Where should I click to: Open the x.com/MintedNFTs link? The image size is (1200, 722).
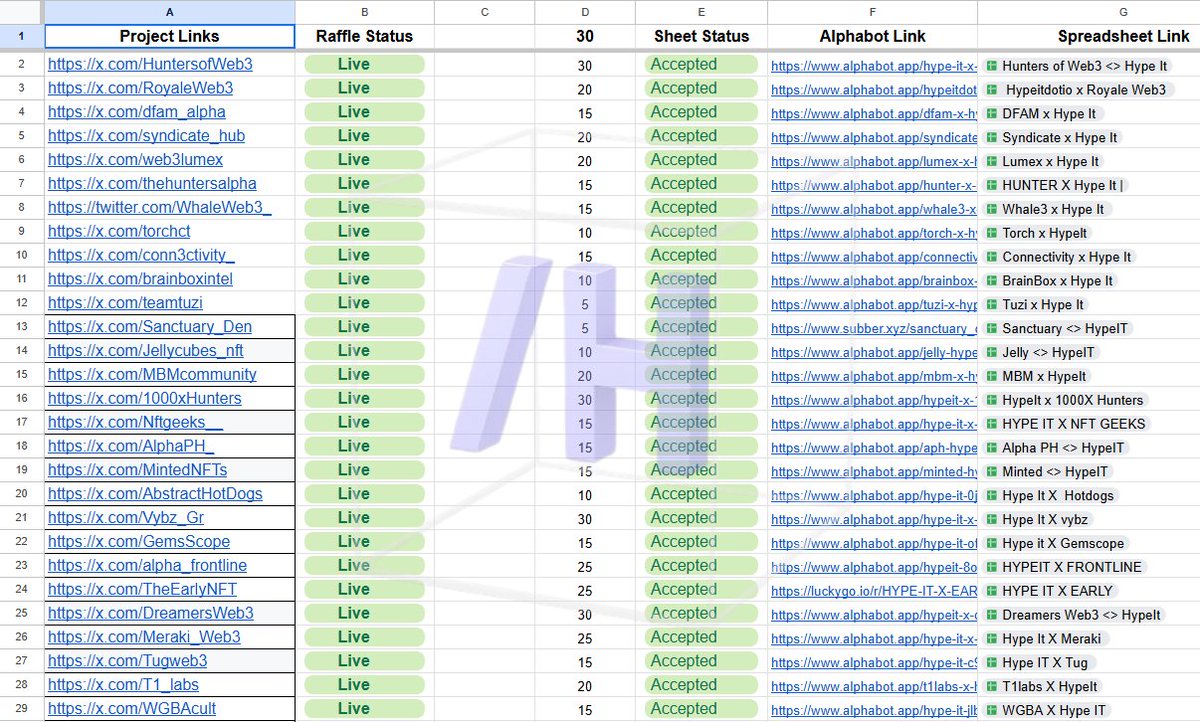(x=138, y=470)
